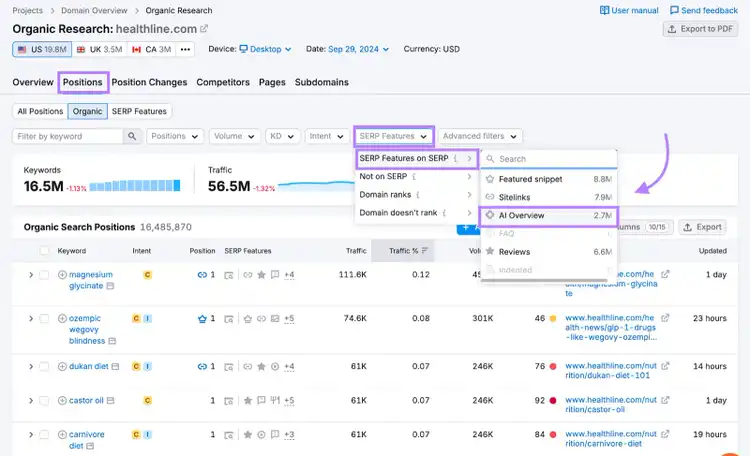Viewport: 750px width, 456px height.
Task: Select AI Overview feature option
Action: (549, 215)
